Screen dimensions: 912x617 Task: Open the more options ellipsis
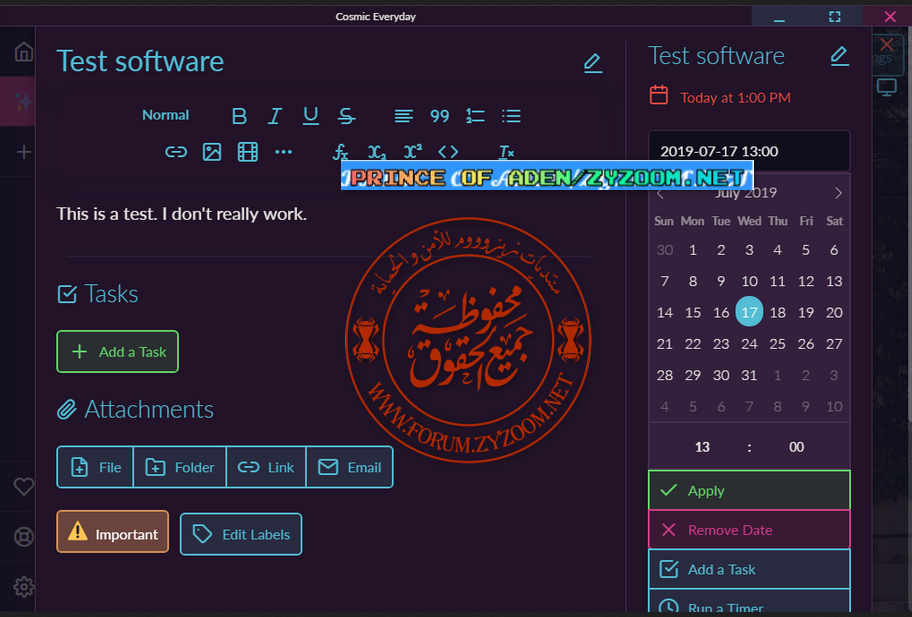tap(283, 152)
